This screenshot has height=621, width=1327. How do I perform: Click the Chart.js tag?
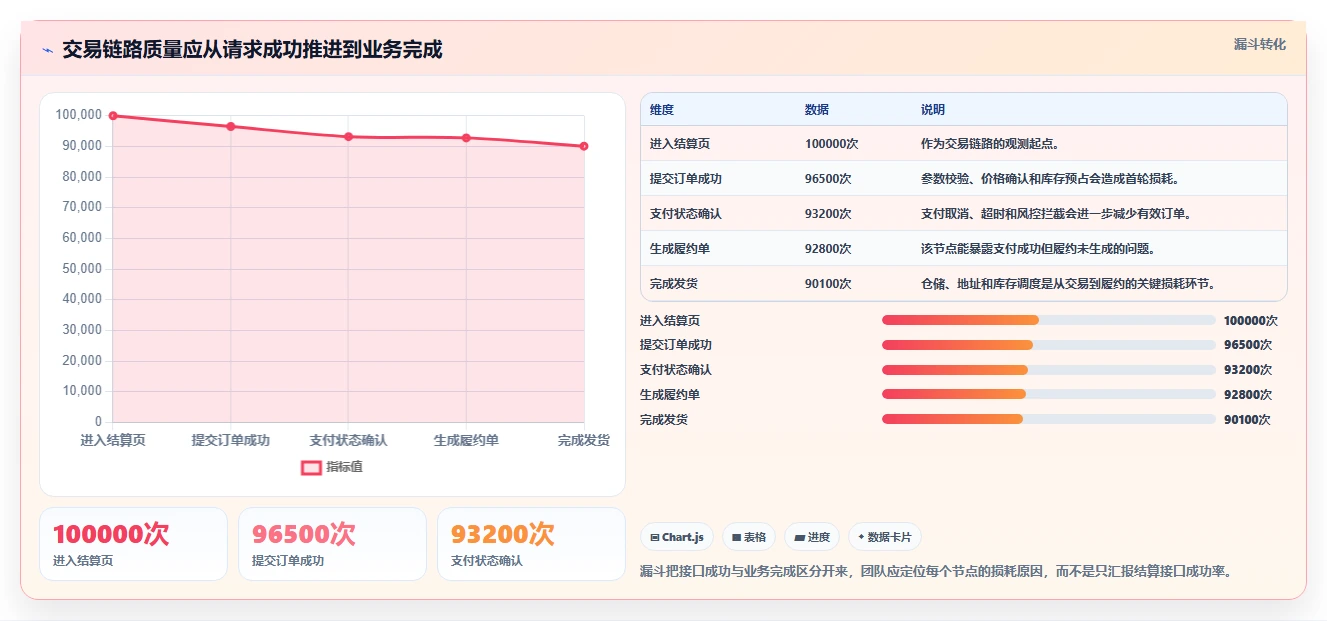(x=677, y=537)
